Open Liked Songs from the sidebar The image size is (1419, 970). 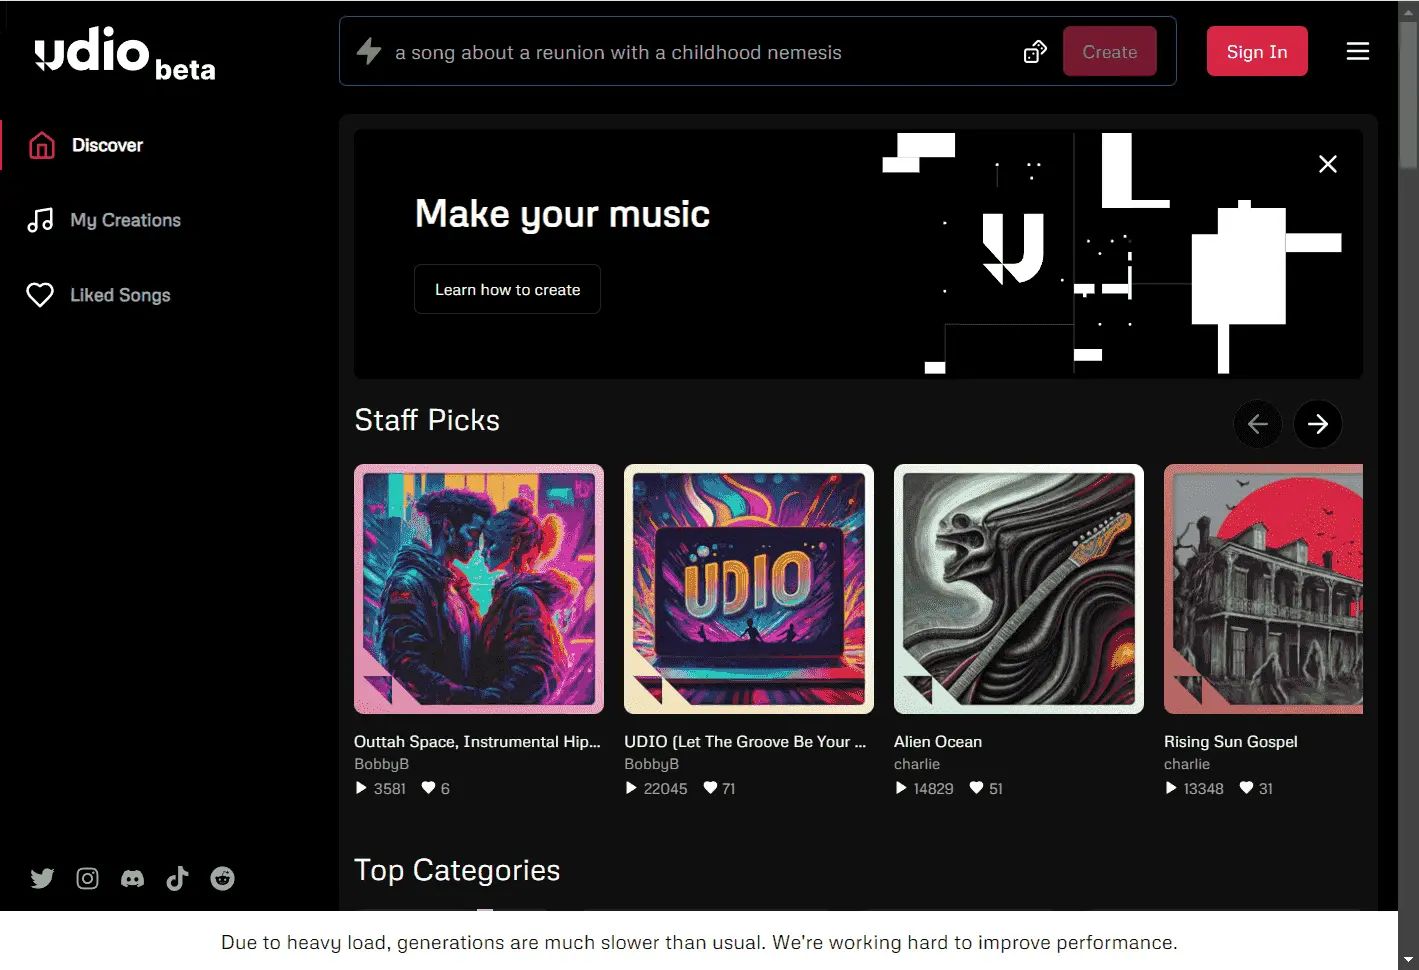[x=120, y=295]
